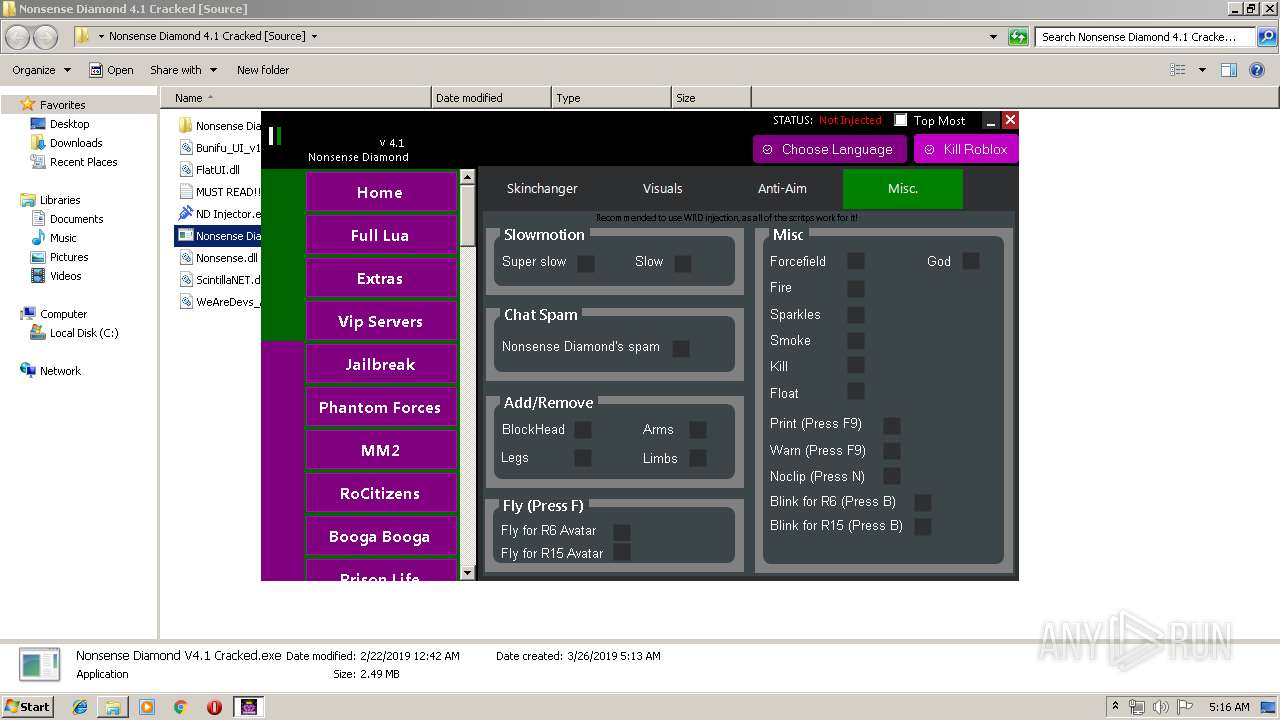Image resolution: width=1280 pixels, height=720 pixels.
Task: Open the view options dropdown arrow
Action: (x=1202, y=70)
